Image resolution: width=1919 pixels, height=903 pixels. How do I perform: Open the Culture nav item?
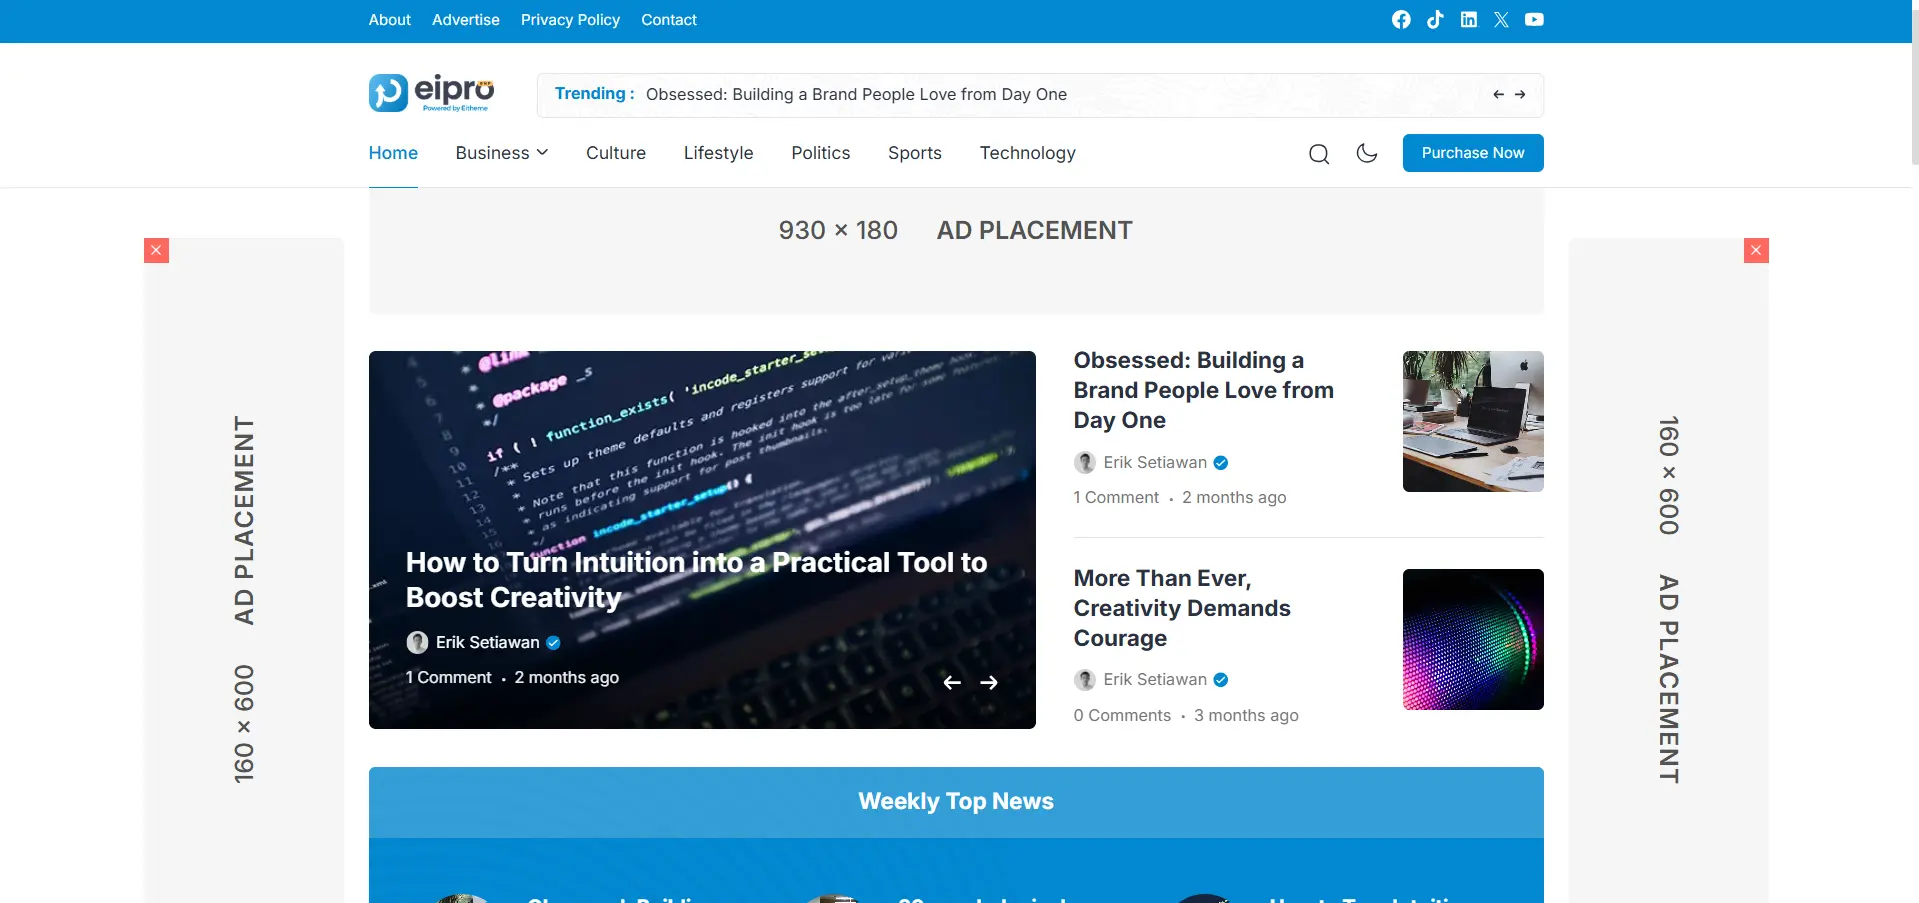pyautogui.click(x=616, y=153)
